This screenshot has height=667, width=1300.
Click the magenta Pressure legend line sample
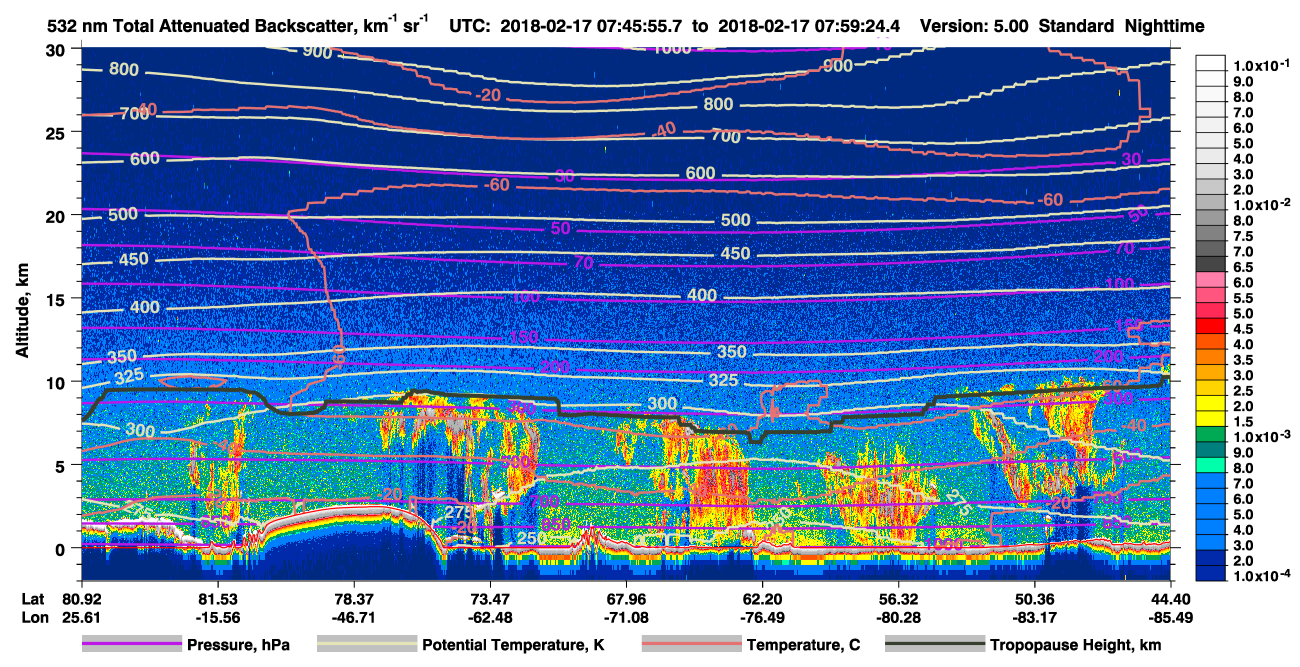[x=132, y=644]
